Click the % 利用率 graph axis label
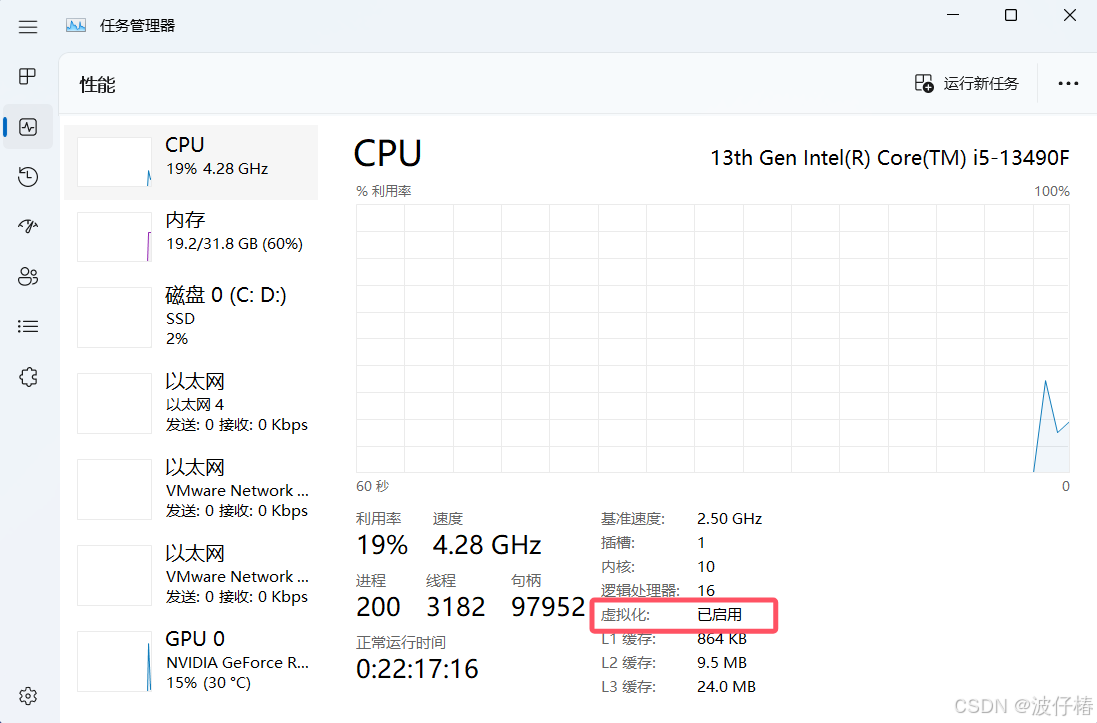 pyautogui.click(x=383, y=191)
